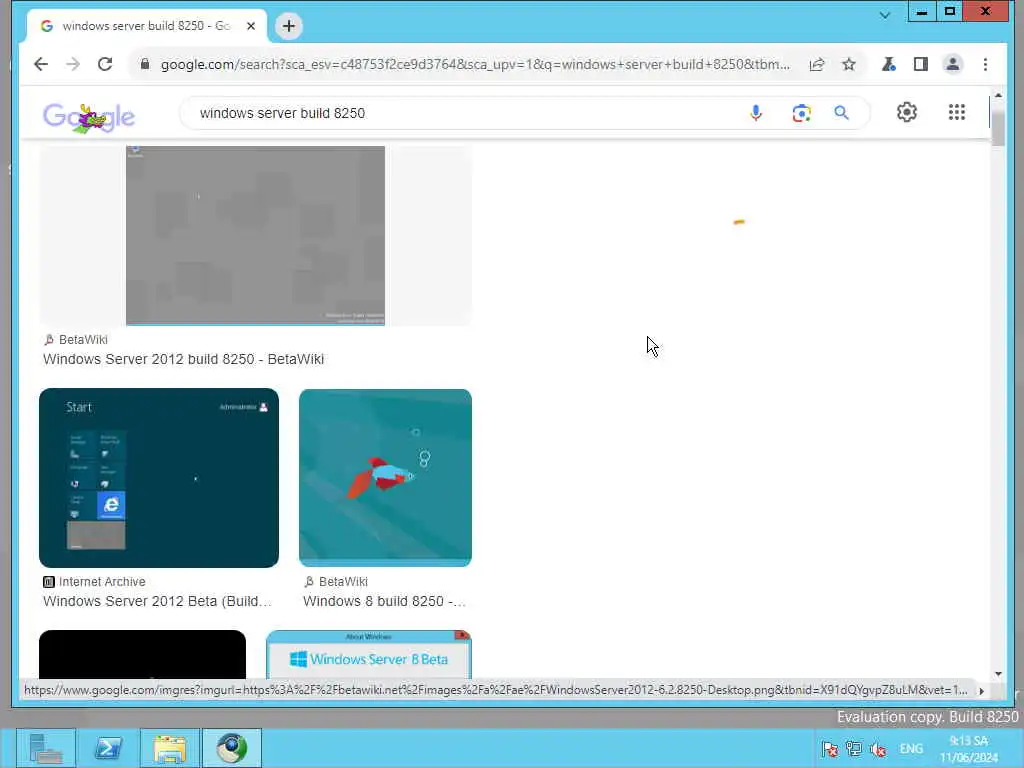Open File Explorer from the taskbar

coord(170,748)
